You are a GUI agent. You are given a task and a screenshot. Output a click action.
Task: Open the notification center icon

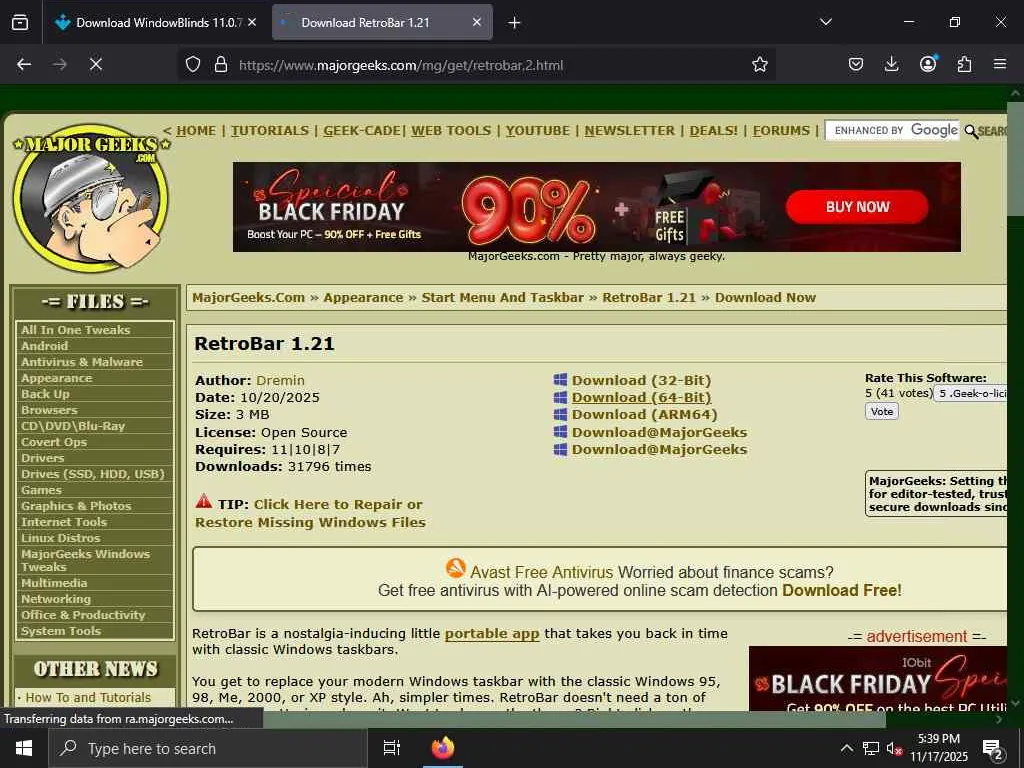pos(993,750)
